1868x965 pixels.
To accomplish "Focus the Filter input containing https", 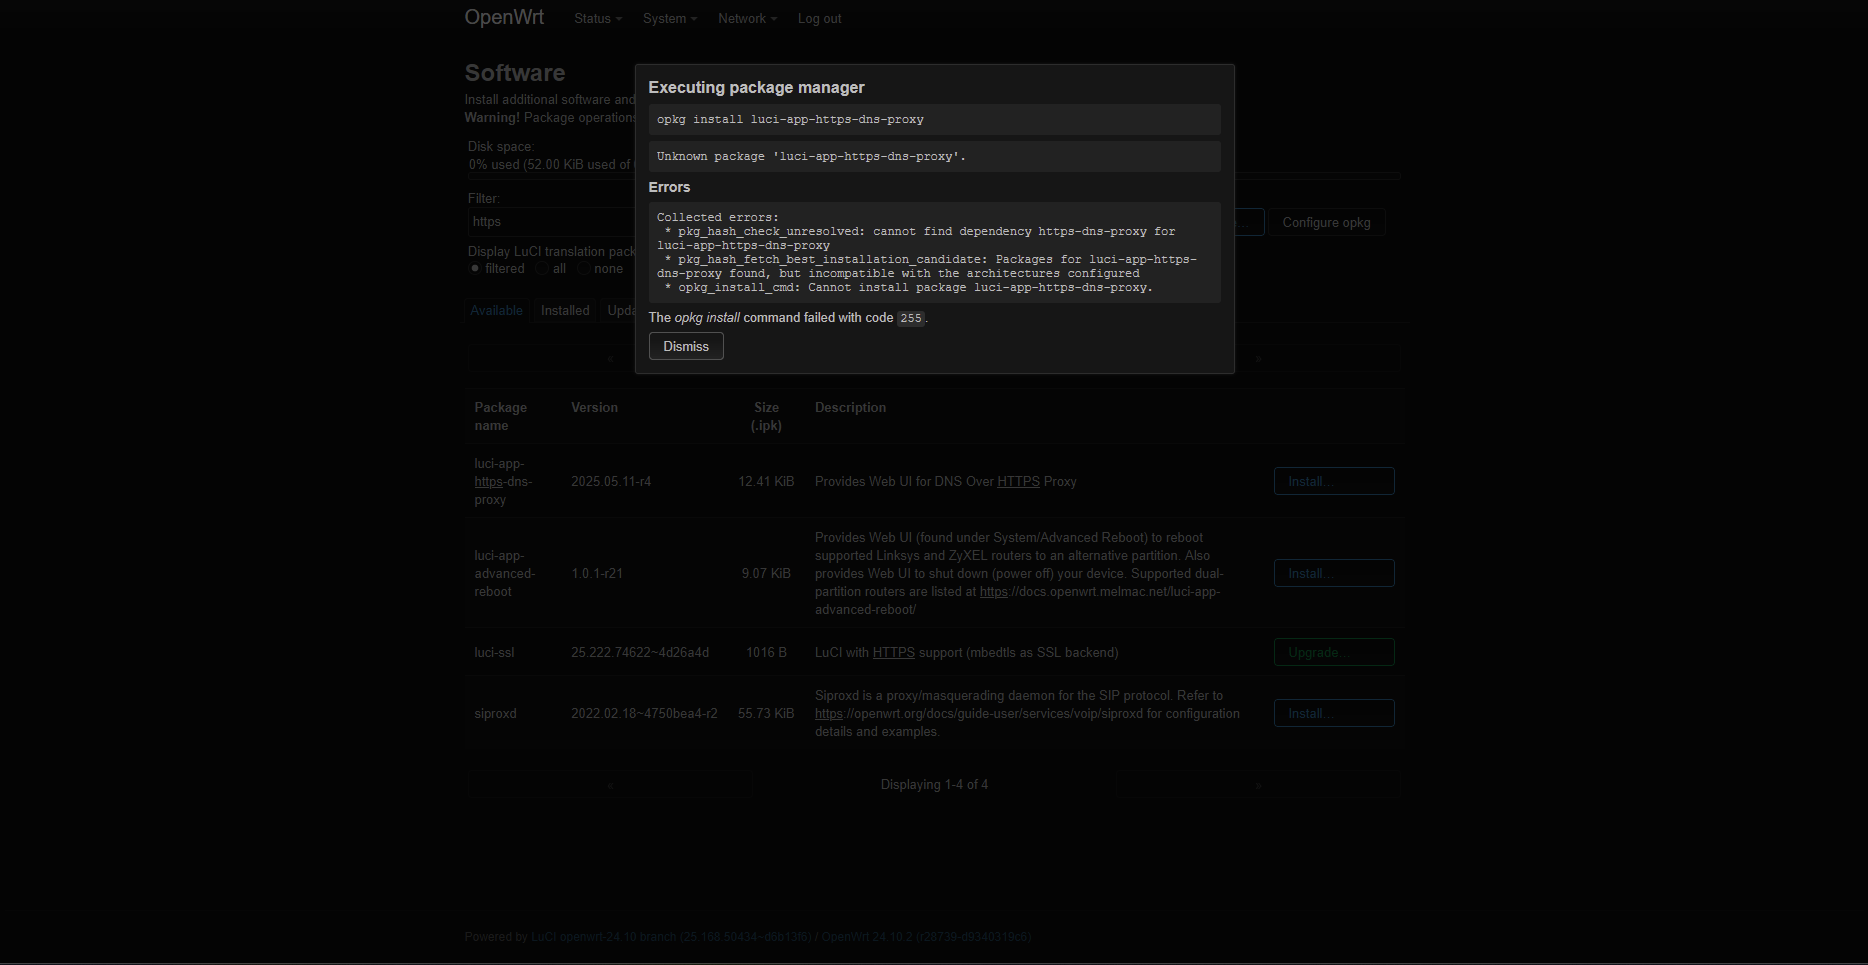I will click(x=552, y=222).
